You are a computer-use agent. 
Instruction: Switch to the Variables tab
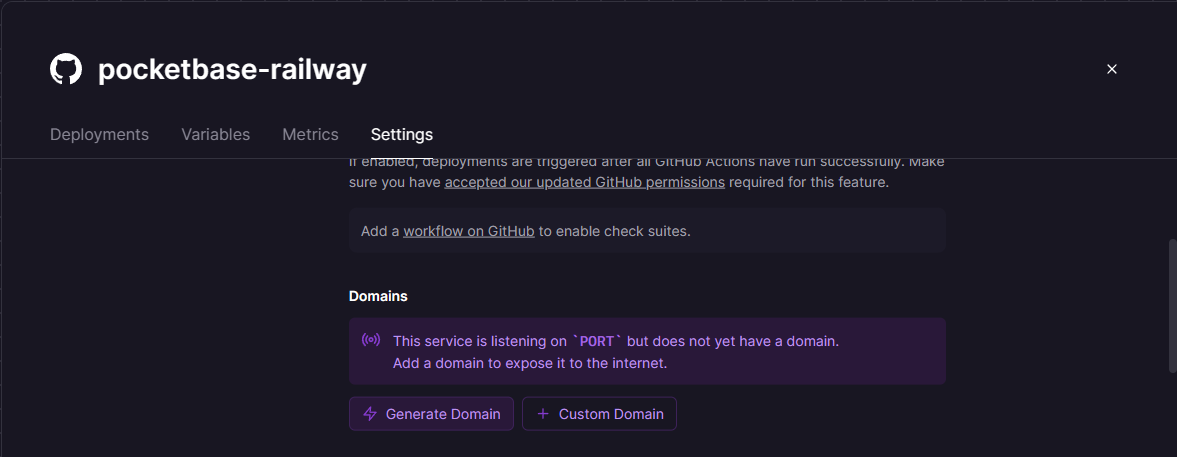pyautogui.click(x=215, y=134)
